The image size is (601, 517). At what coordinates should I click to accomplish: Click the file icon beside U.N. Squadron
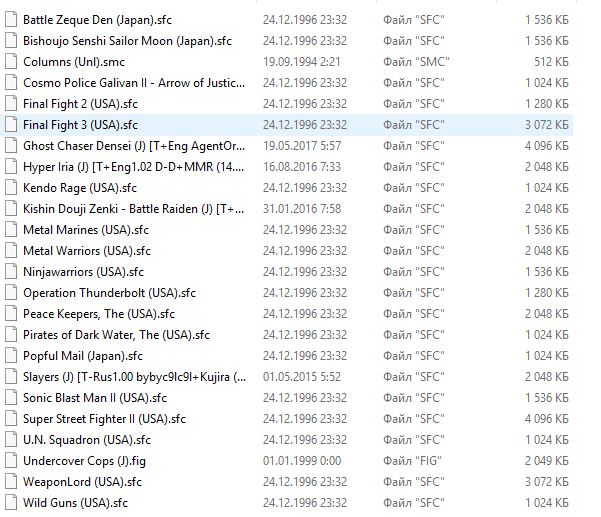click(x=11, y=440)
